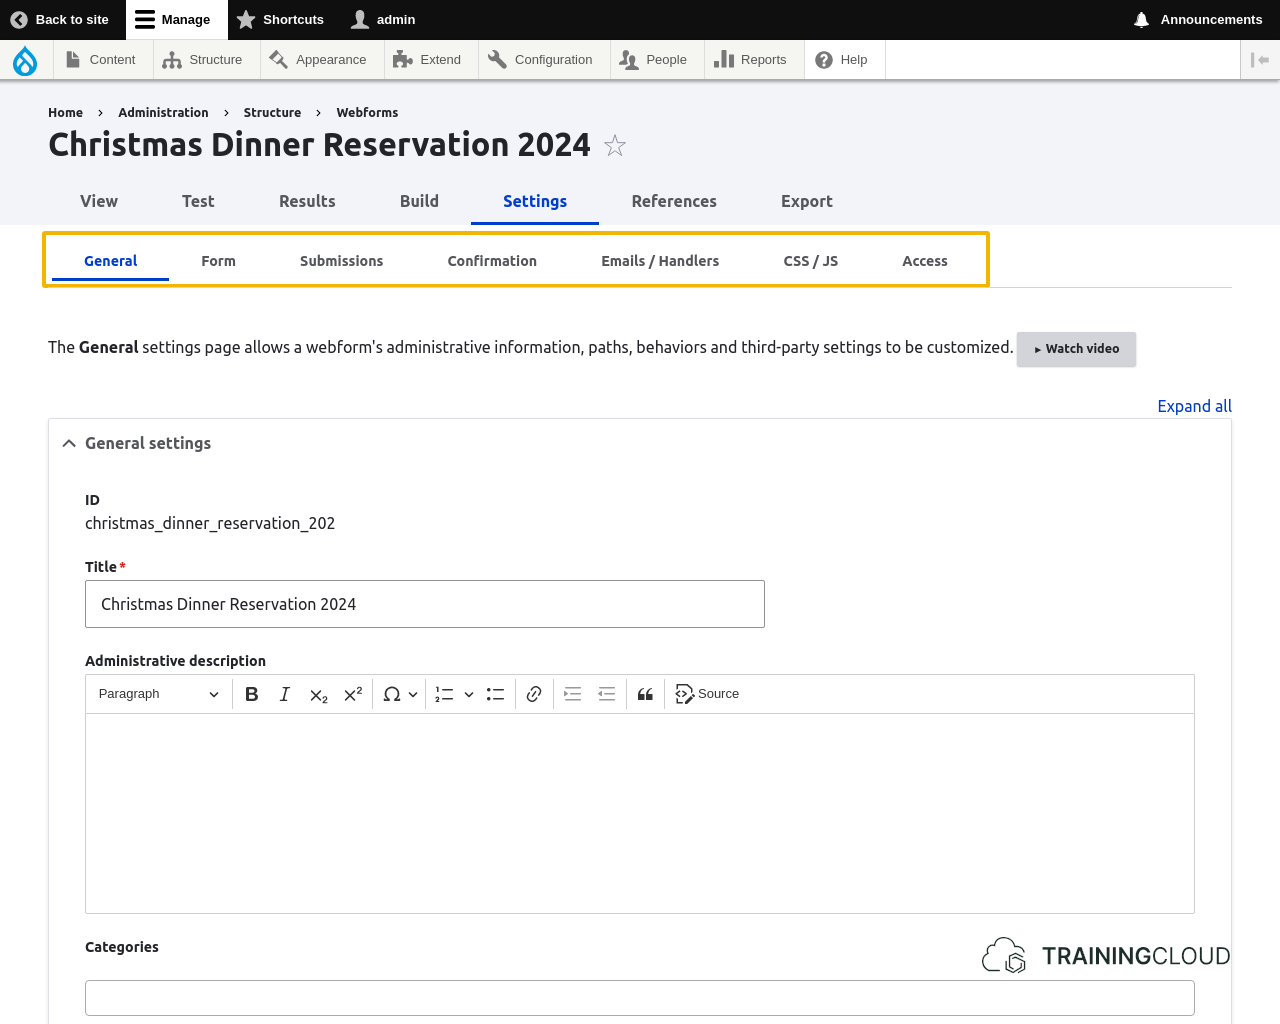
Task: Open the Access settings tab
Action: pos(925,261)
